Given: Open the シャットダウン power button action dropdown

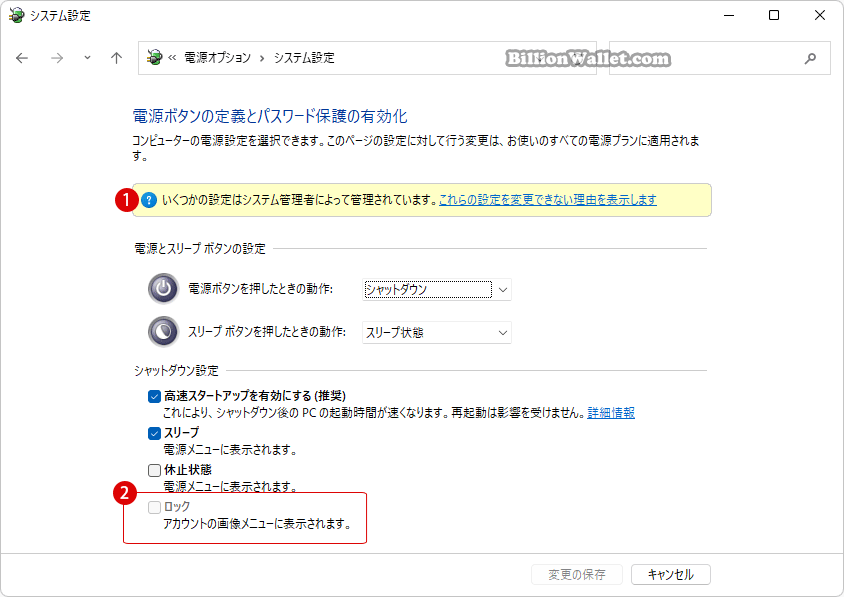Looking at the screenshot, I should click(437, 290).
